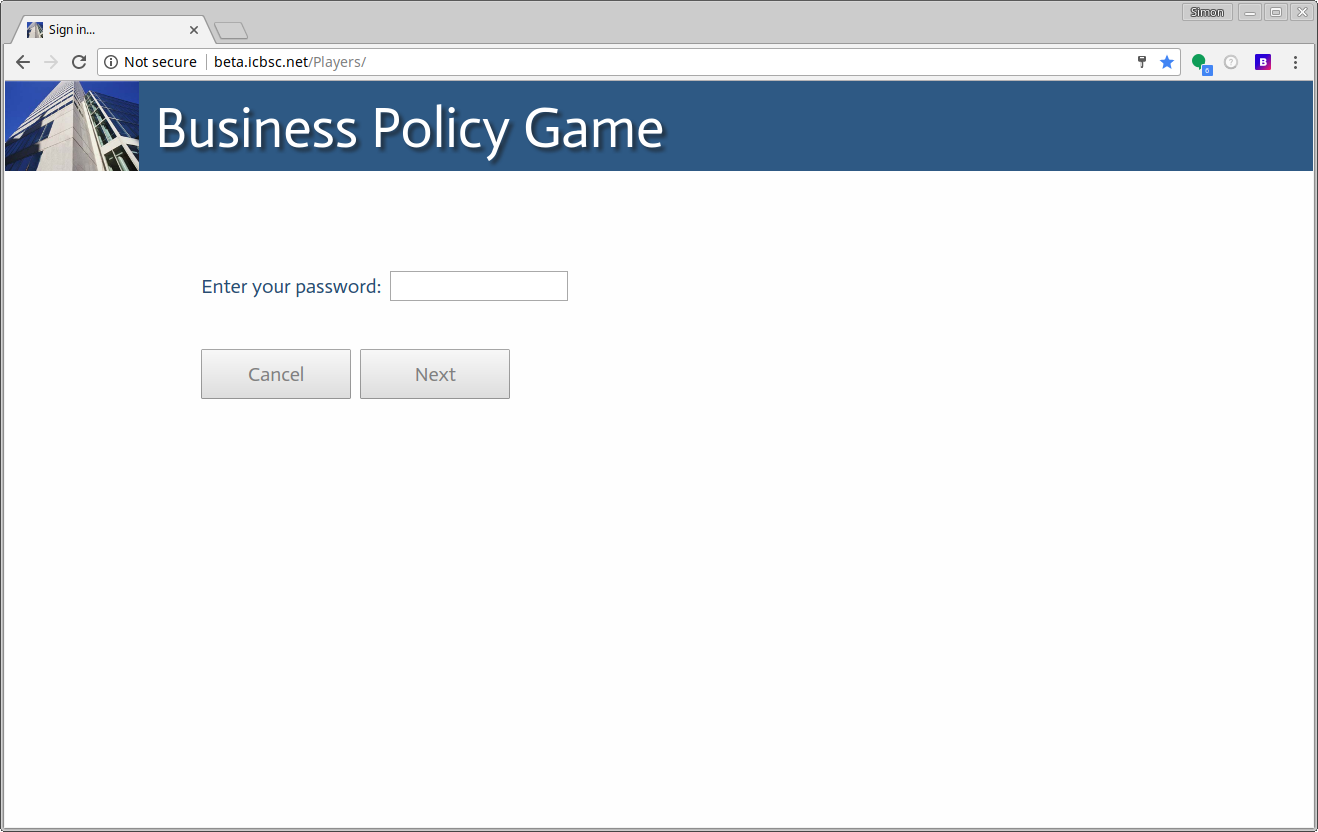View site info via Not secure icon
1318x832 pixels.
click(x=111, y=62)
